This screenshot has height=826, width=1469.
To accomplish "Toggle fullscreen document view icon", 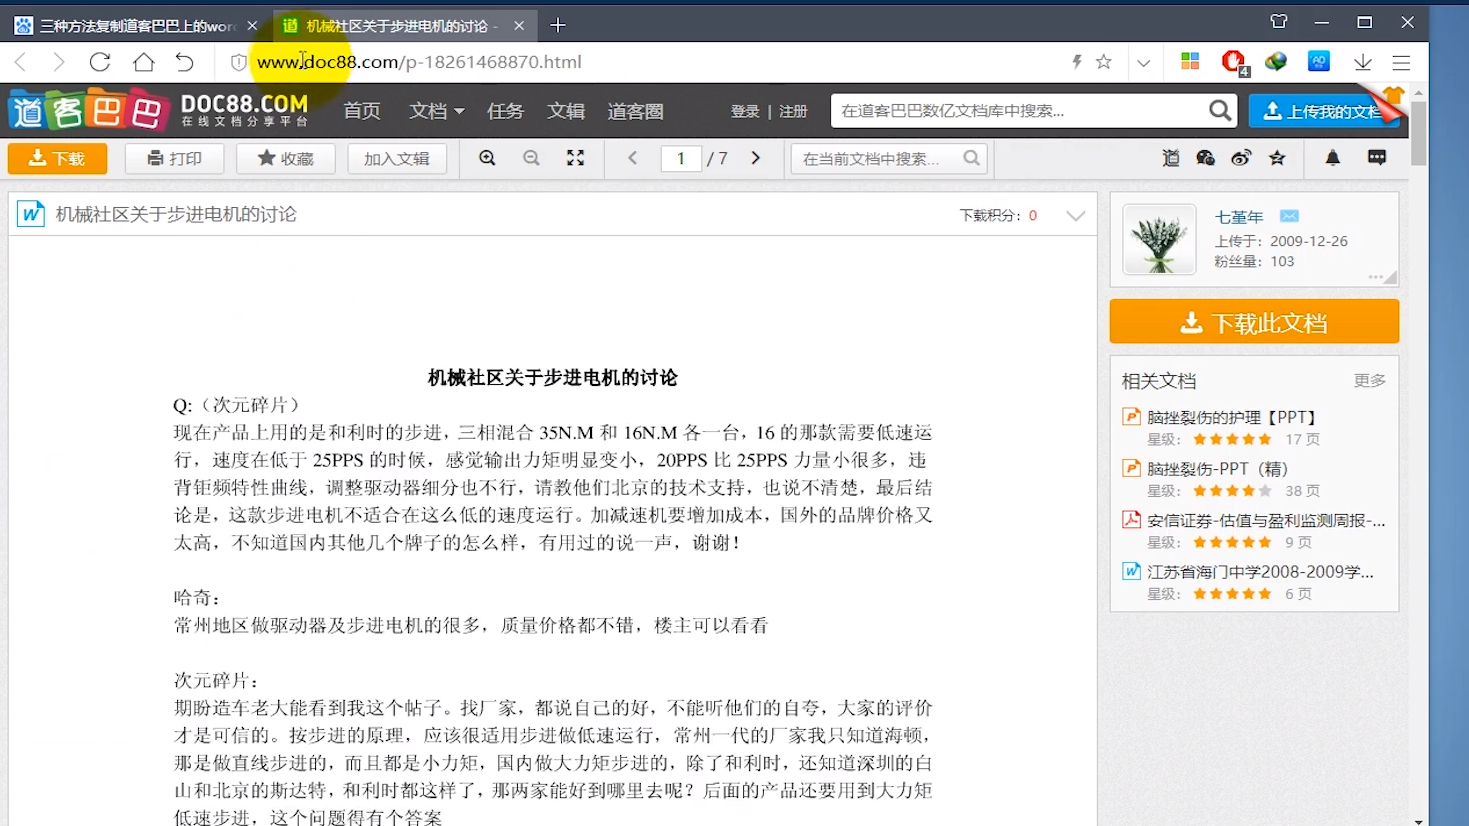I will point(575,158).
